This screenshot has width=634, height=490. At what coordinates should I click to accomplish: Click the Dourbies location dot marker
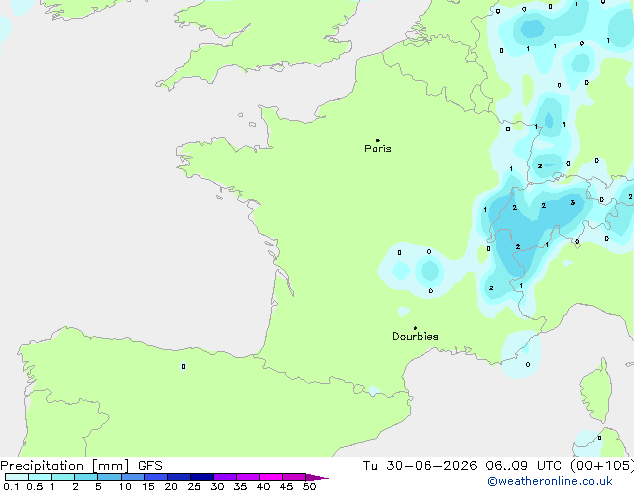point(415,328)
